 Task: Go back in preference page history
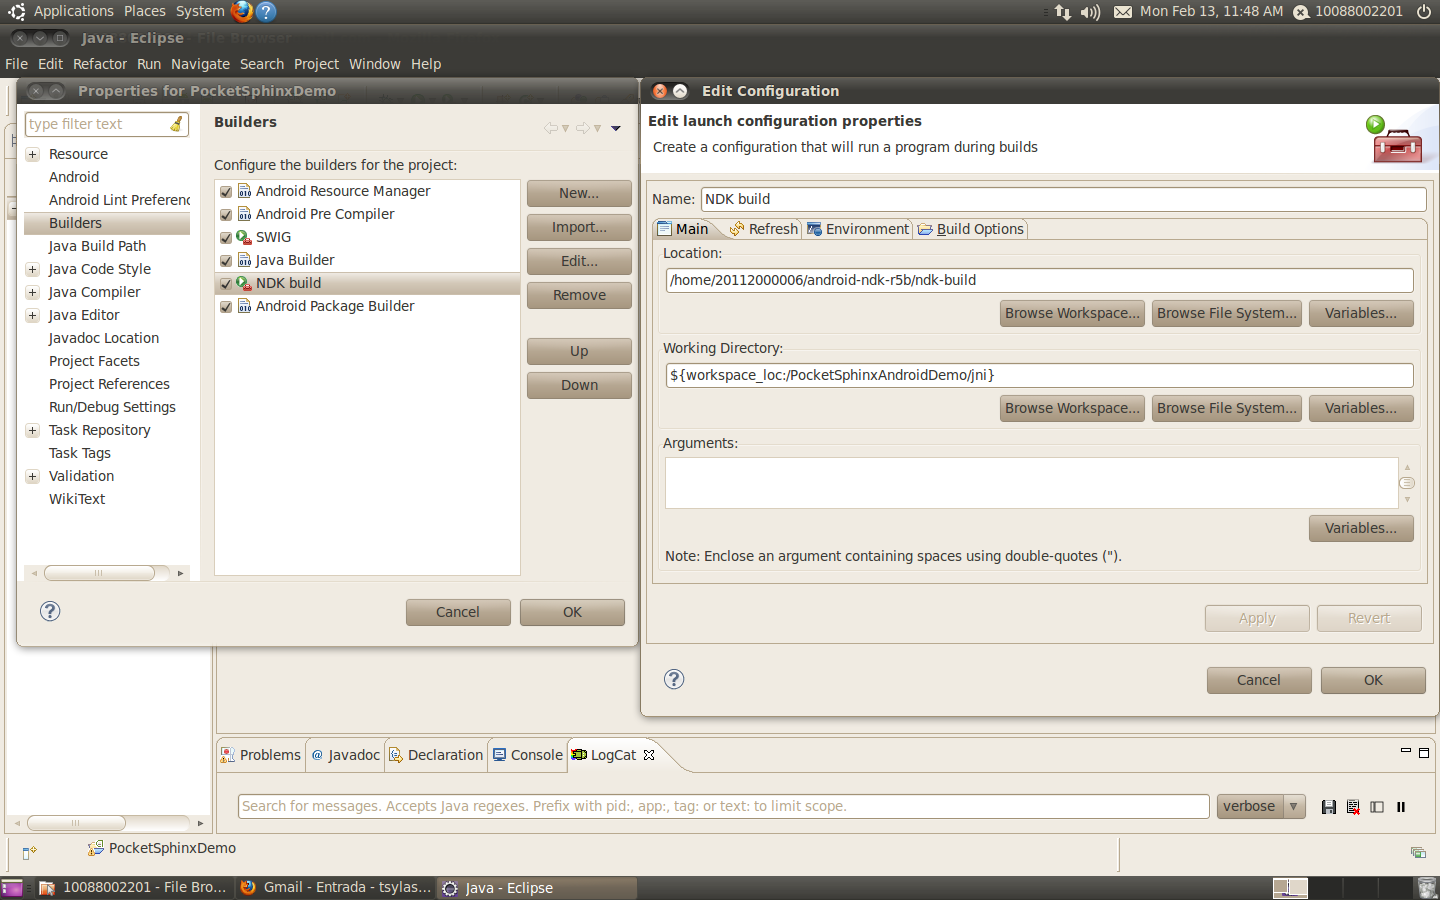(x=551, y=128)
